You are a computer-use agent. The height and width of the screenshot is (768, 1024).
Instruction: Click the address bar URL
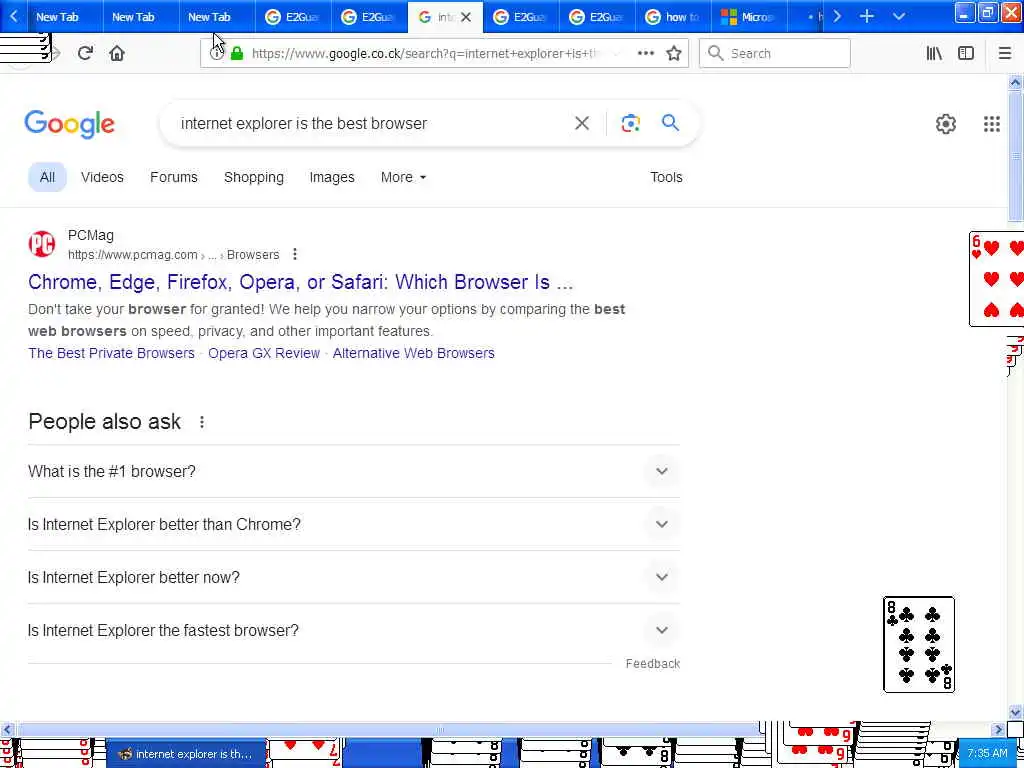click(x=424, y=54)
